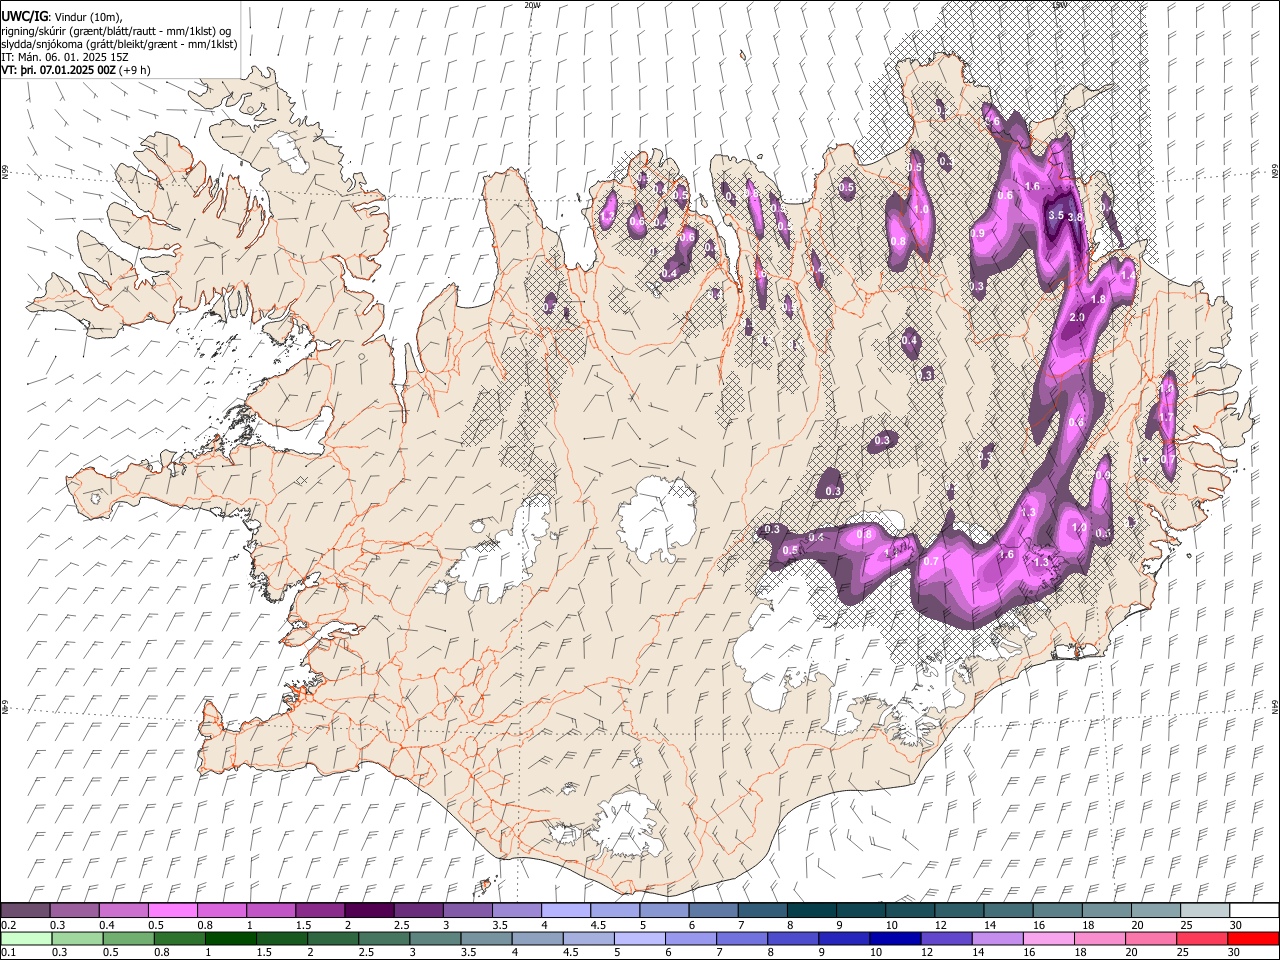The image size is (1280, 960).
Task: Click the violet 12–14 swatch in the lower legend
Action: pyautogui.click(x=945, y=939)
